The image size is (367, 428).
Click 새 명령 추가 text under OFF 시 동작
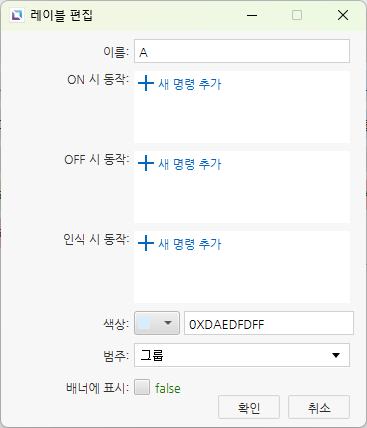tap(190, 164)
